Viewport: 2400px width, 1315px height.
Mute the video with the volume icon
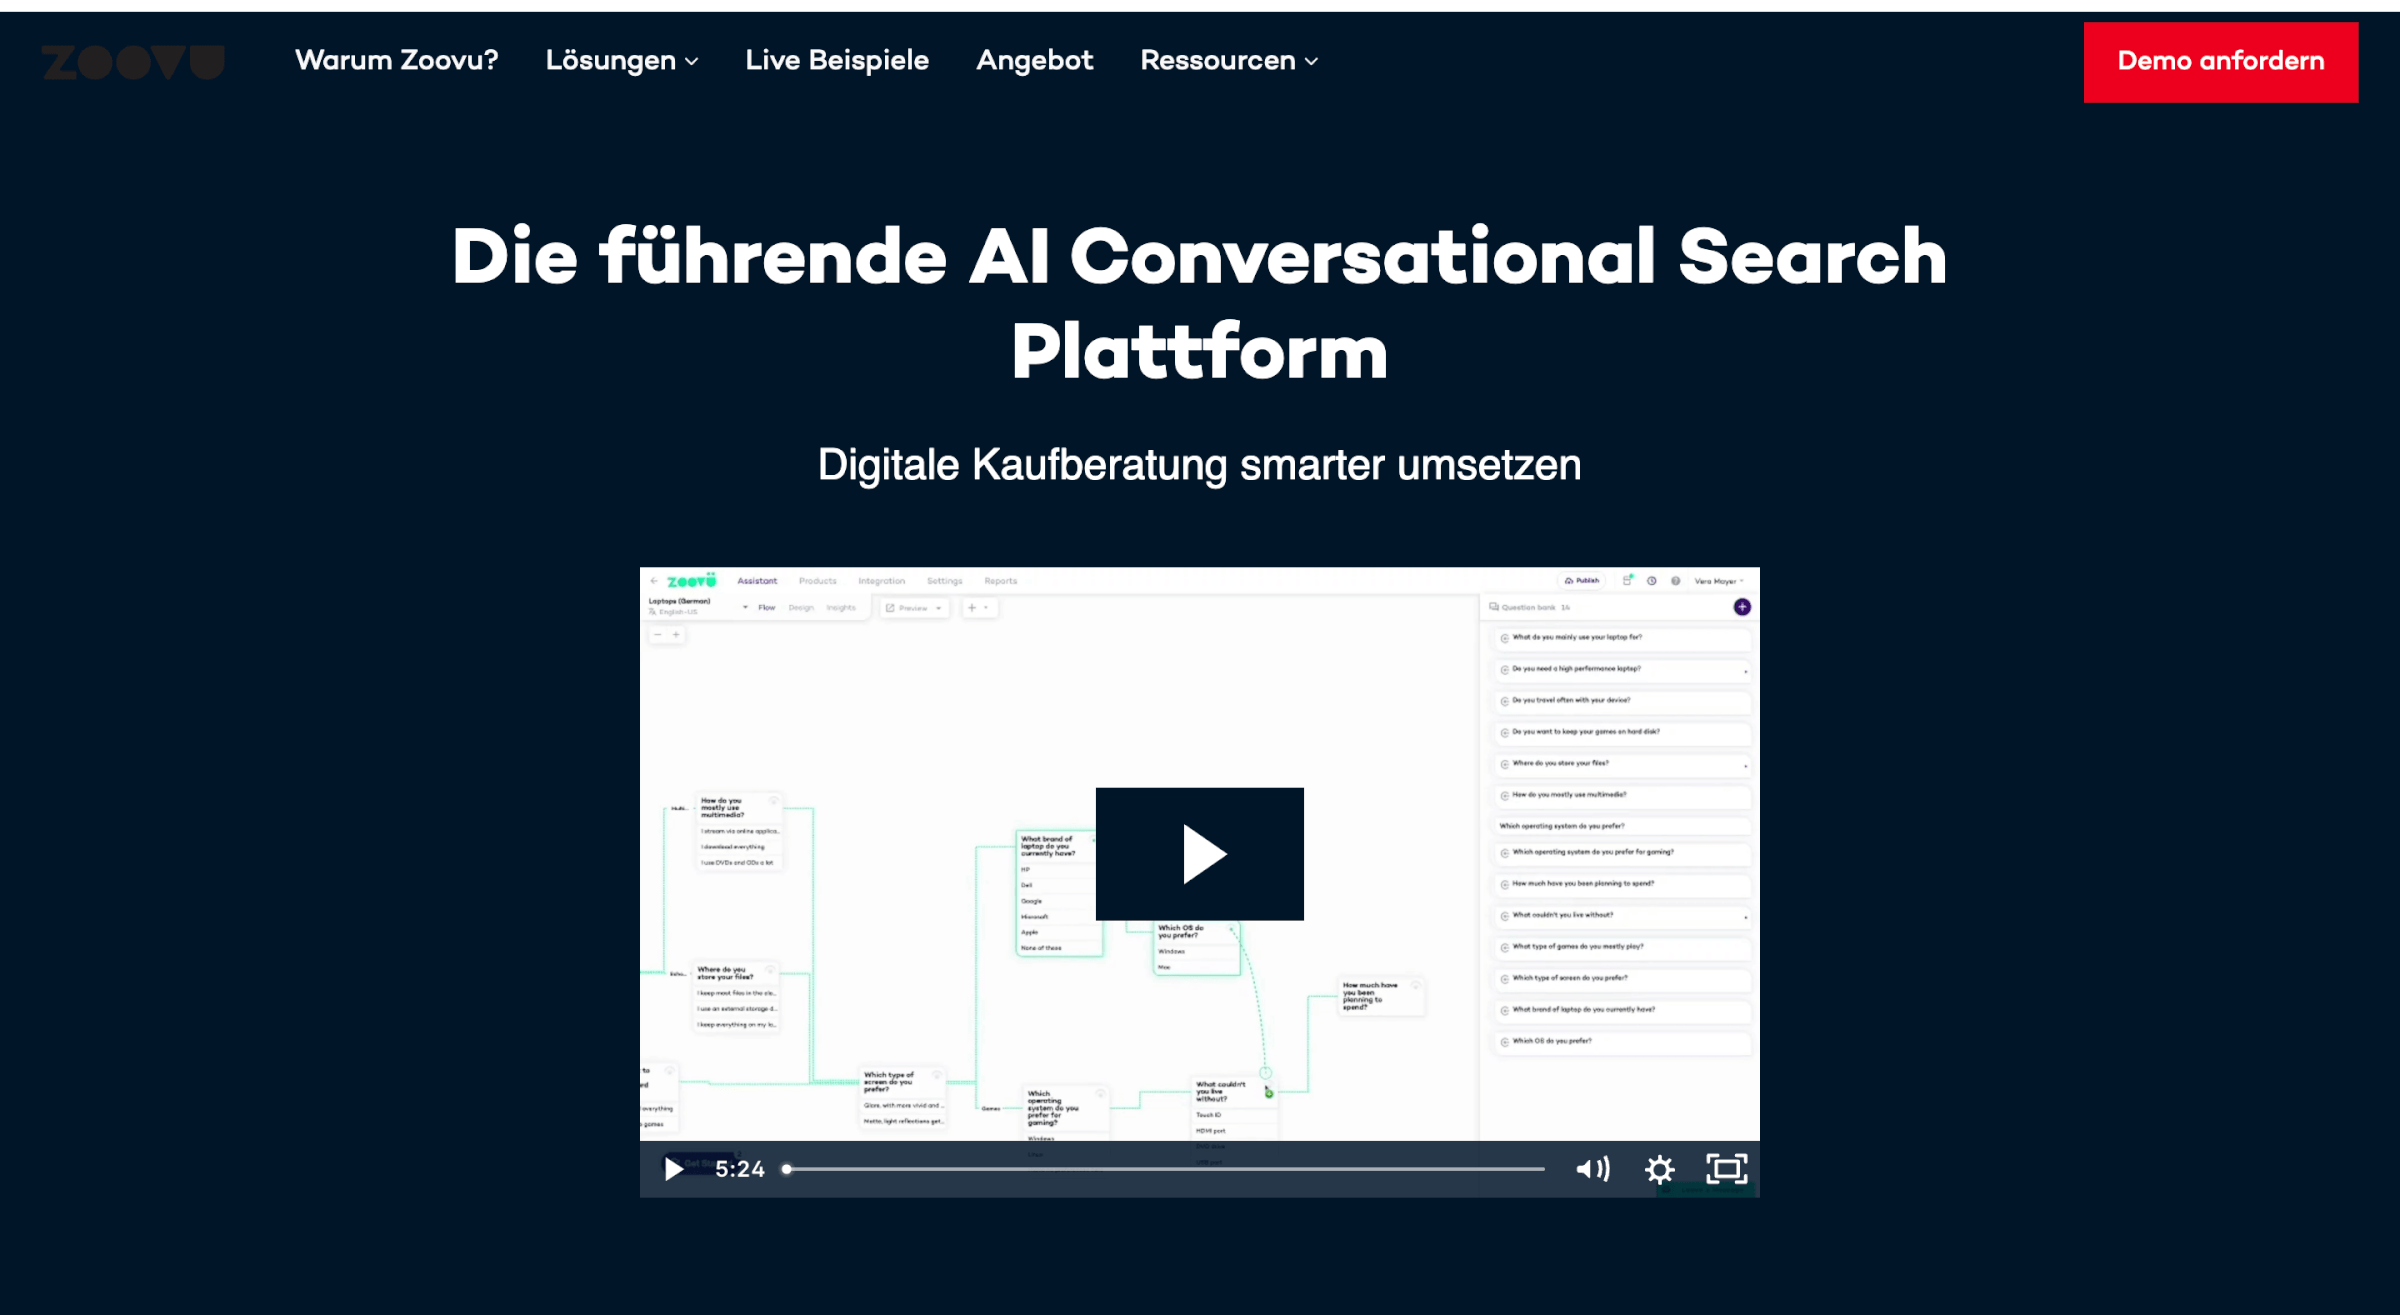point(1592,1168)
